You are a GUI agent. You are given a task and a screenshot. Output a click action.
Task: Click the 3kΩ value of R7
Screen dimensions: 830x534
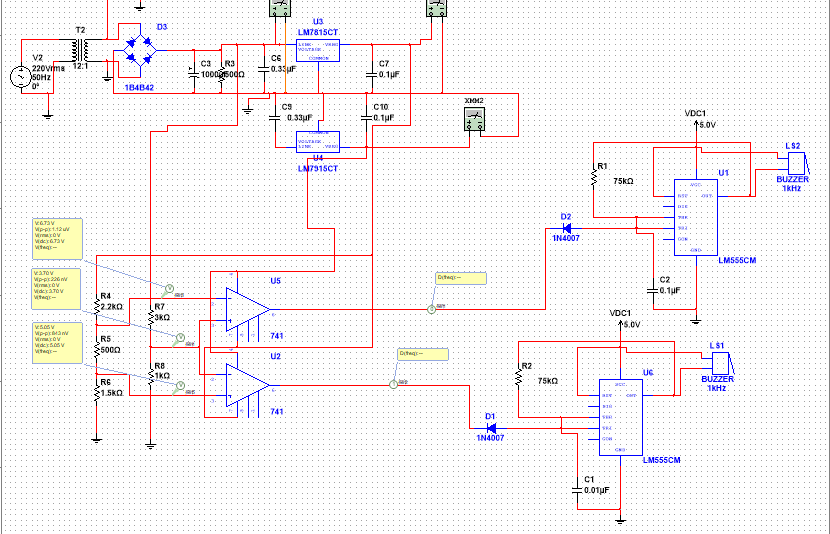click(x=162, y=318)
